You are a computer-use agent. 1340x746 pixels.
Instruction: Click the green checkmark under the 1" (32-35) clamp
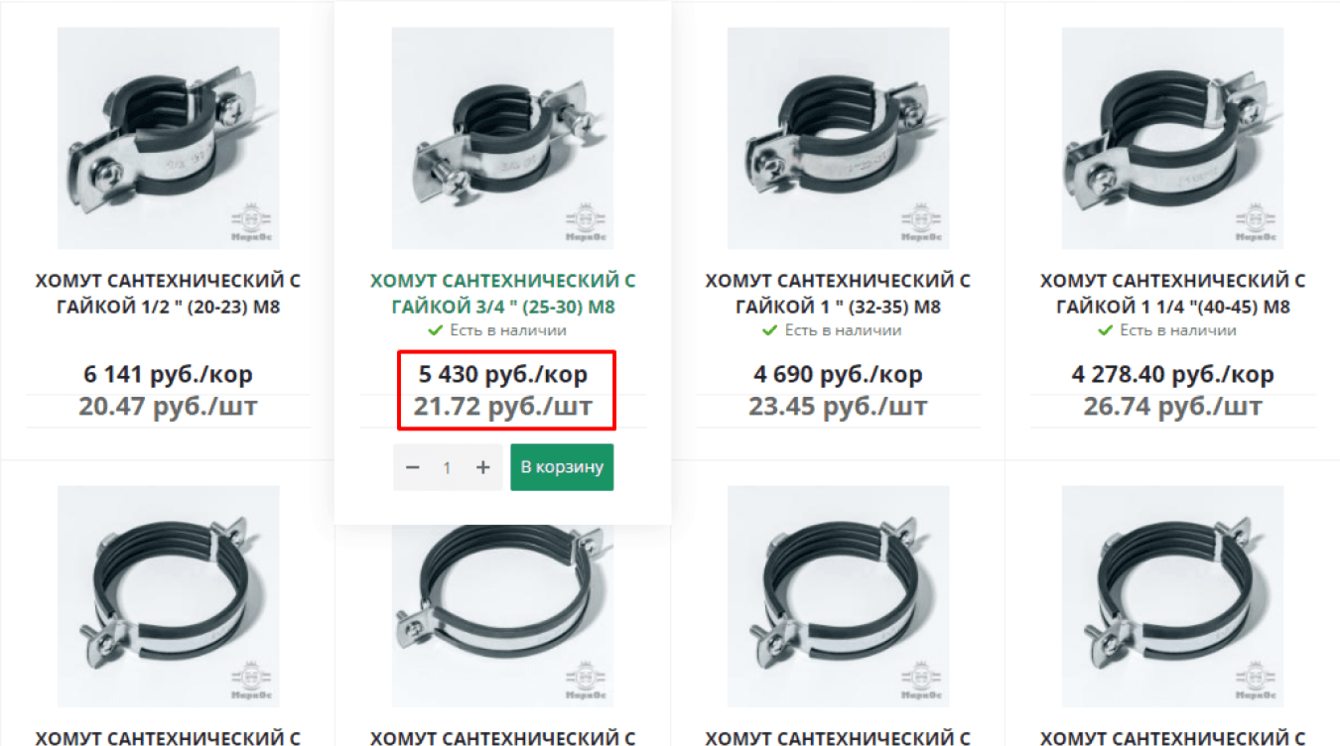(x=769, y=330)
